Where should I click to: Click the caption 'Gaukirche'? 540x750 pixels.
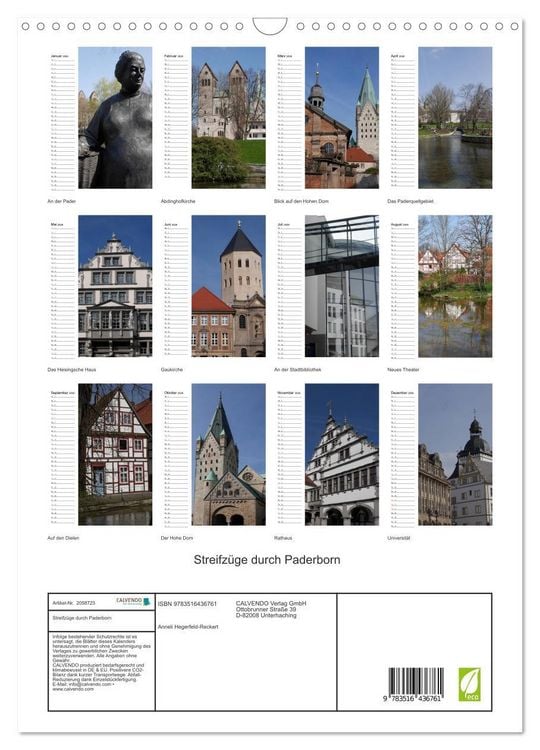pyautogui.click(x=172, y=370)
